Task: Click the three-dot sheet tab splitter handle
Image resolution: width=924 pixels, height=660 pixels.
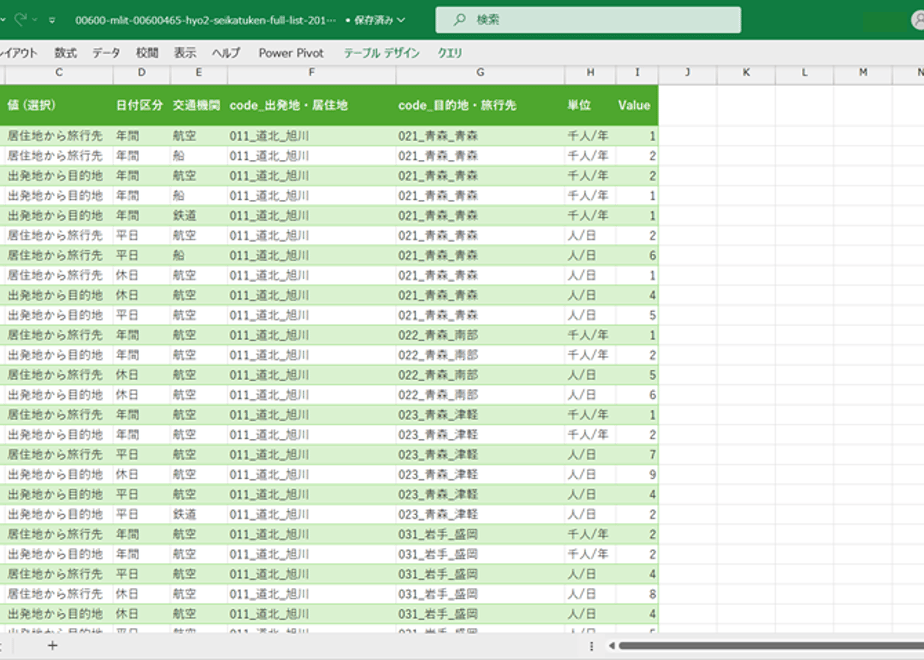Action: [591, 646]
